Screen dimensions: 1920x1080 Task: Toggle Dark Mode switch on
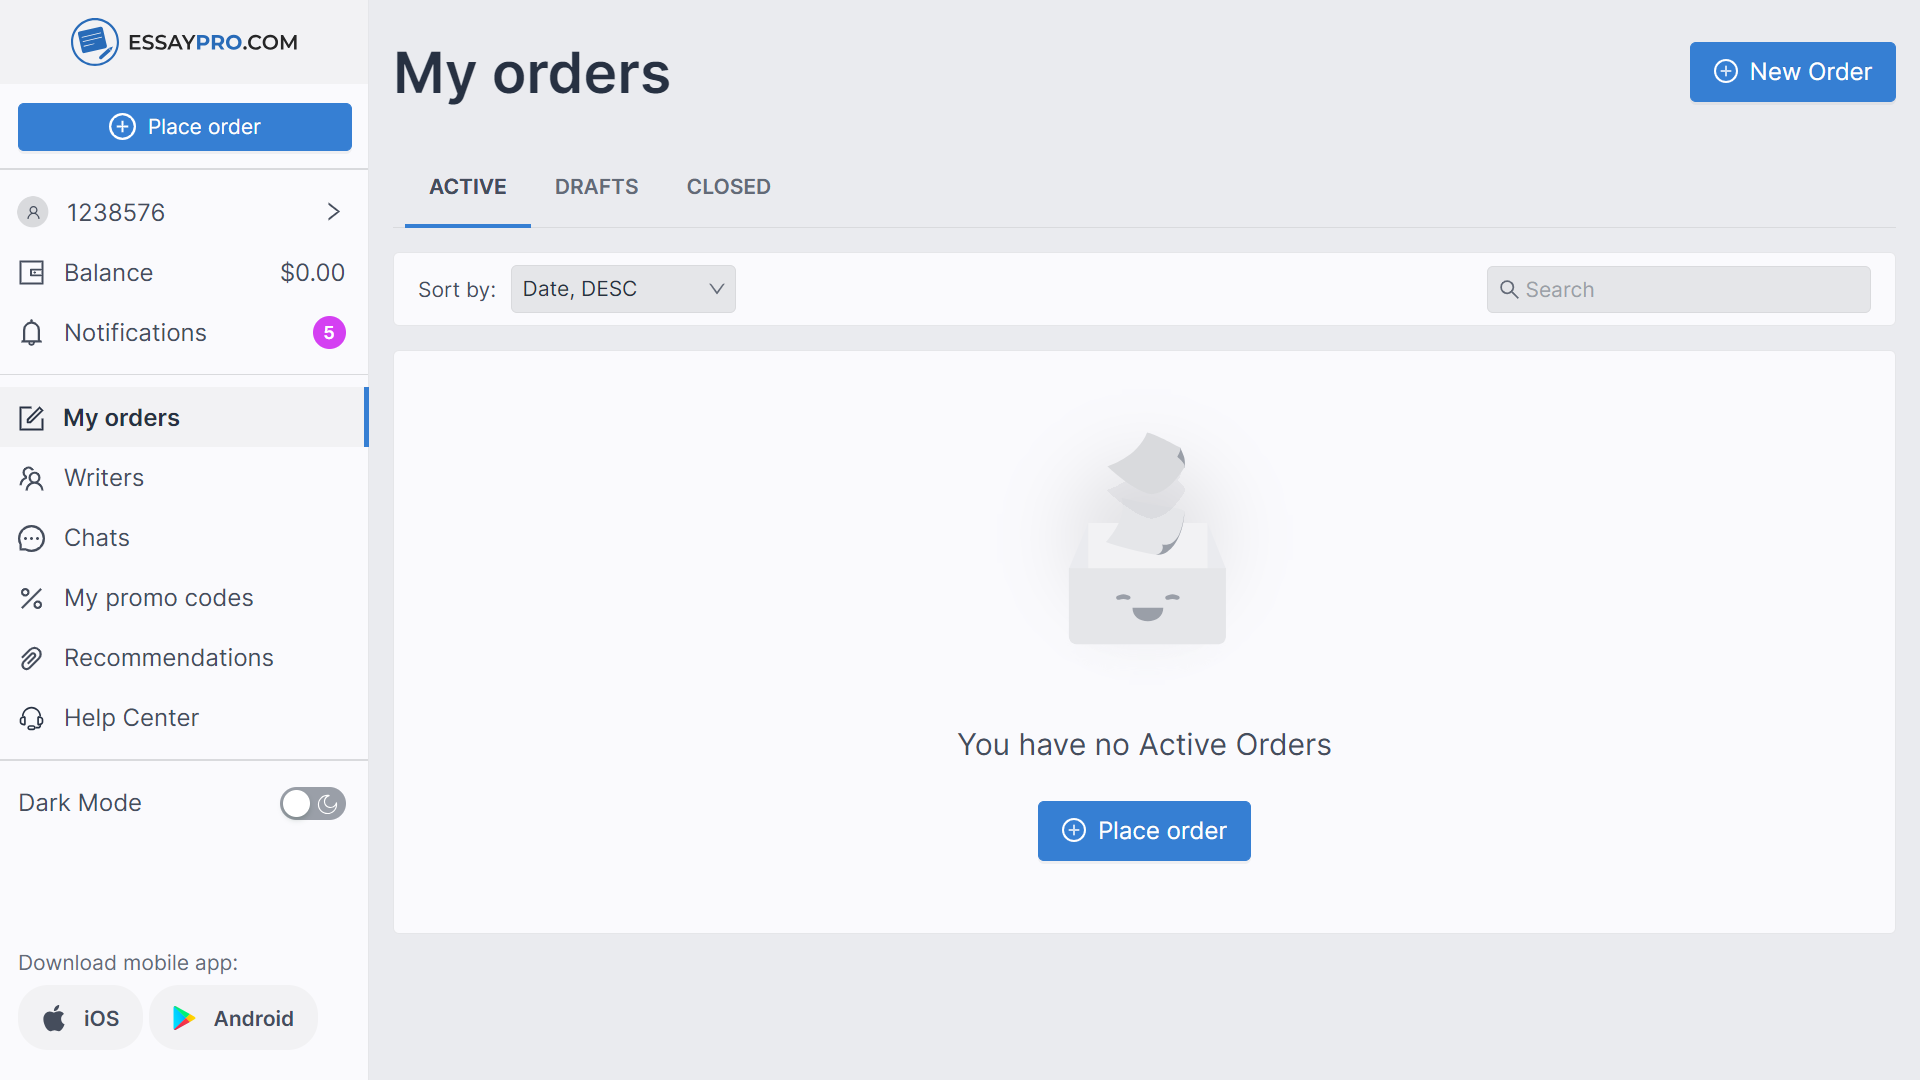(x=312, y=804)
